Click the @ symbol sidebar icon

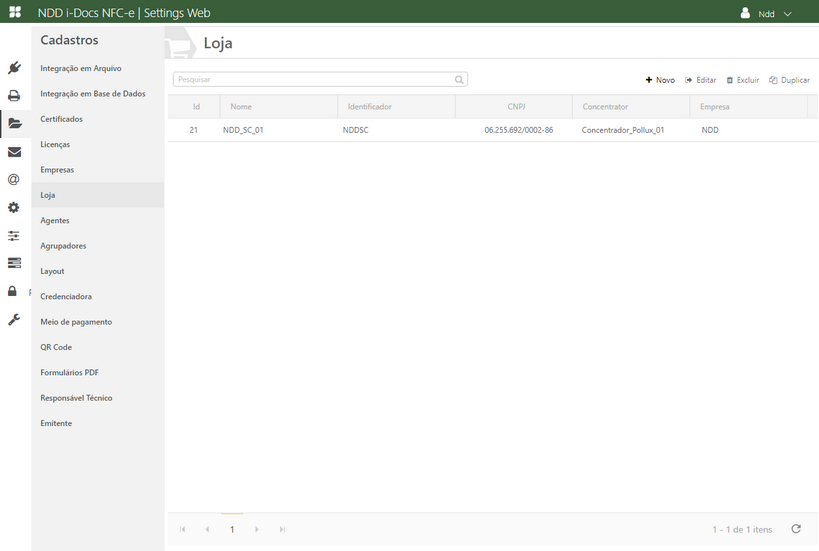[14, 180]
